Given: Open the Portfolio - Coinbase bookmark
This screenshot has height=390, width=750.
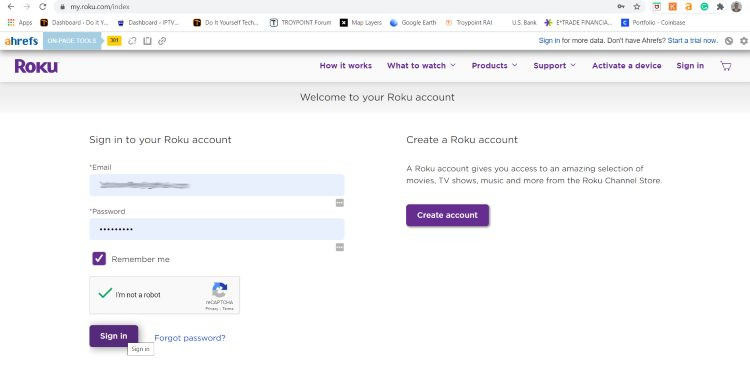Looking at the screenshot, I should (653, 22).
